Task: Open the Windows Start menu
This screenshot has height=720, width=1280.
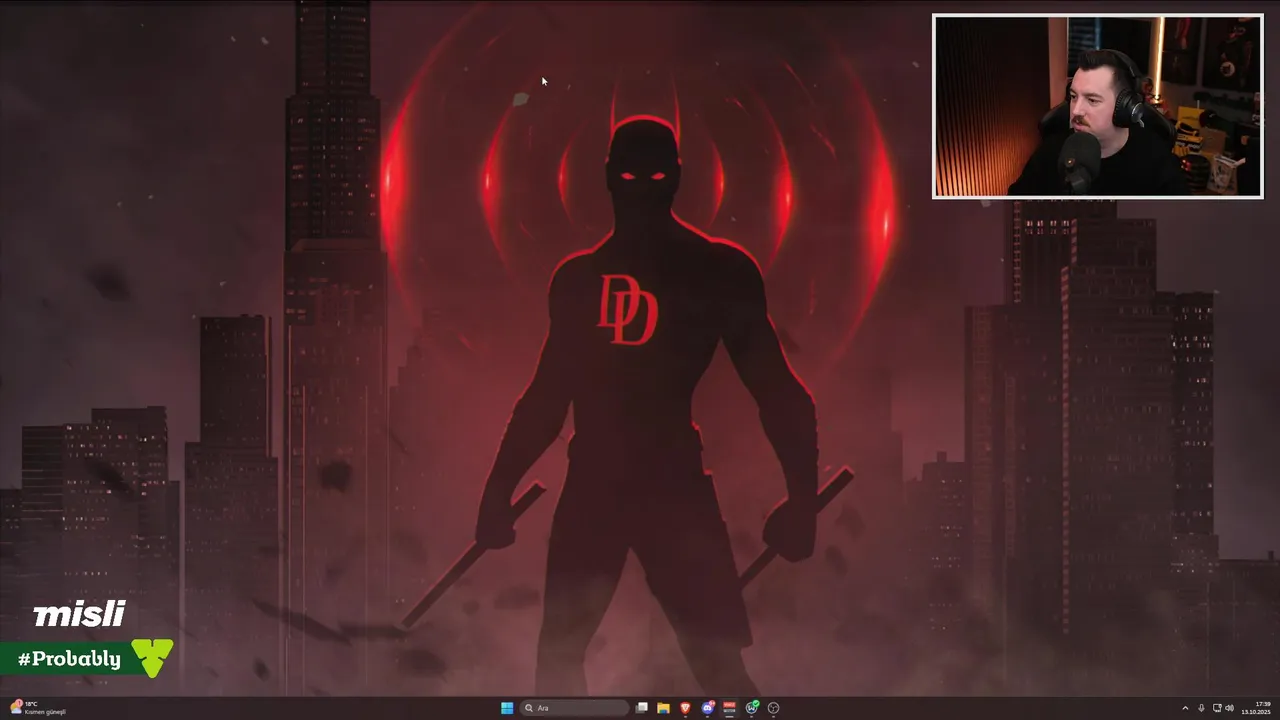Action: [507, 708]
